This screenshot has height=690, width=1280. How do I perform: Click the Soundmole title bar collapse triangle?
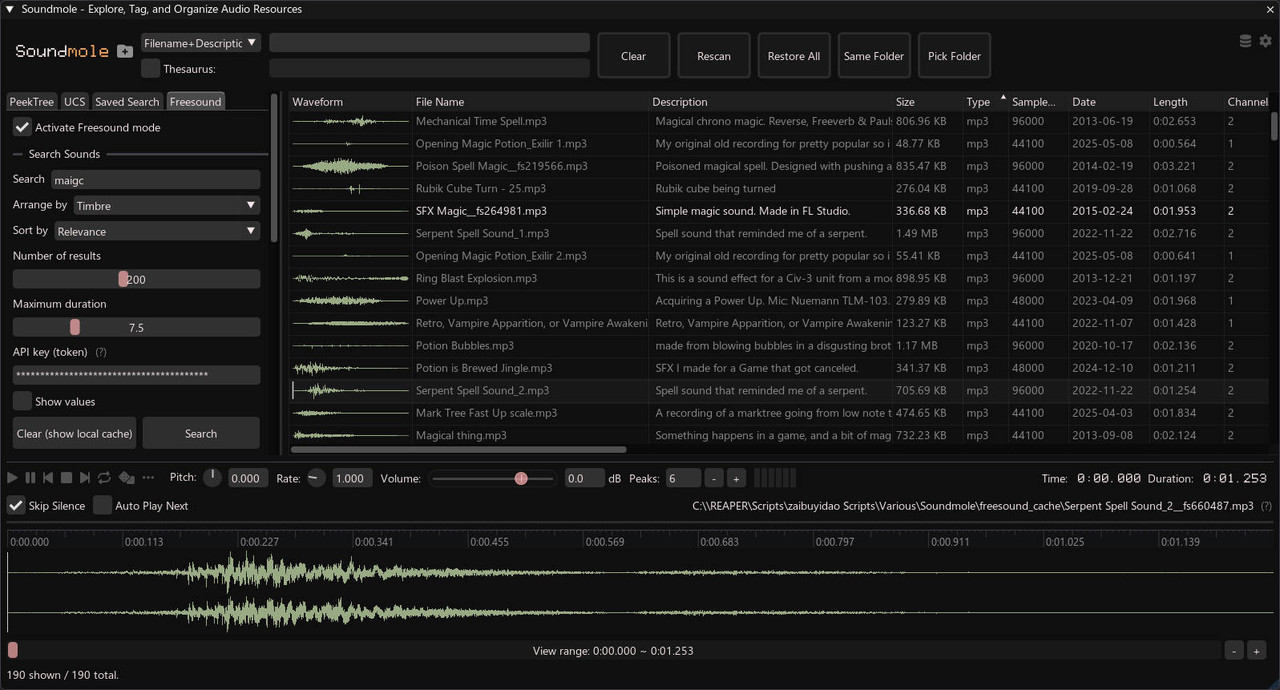9,9
